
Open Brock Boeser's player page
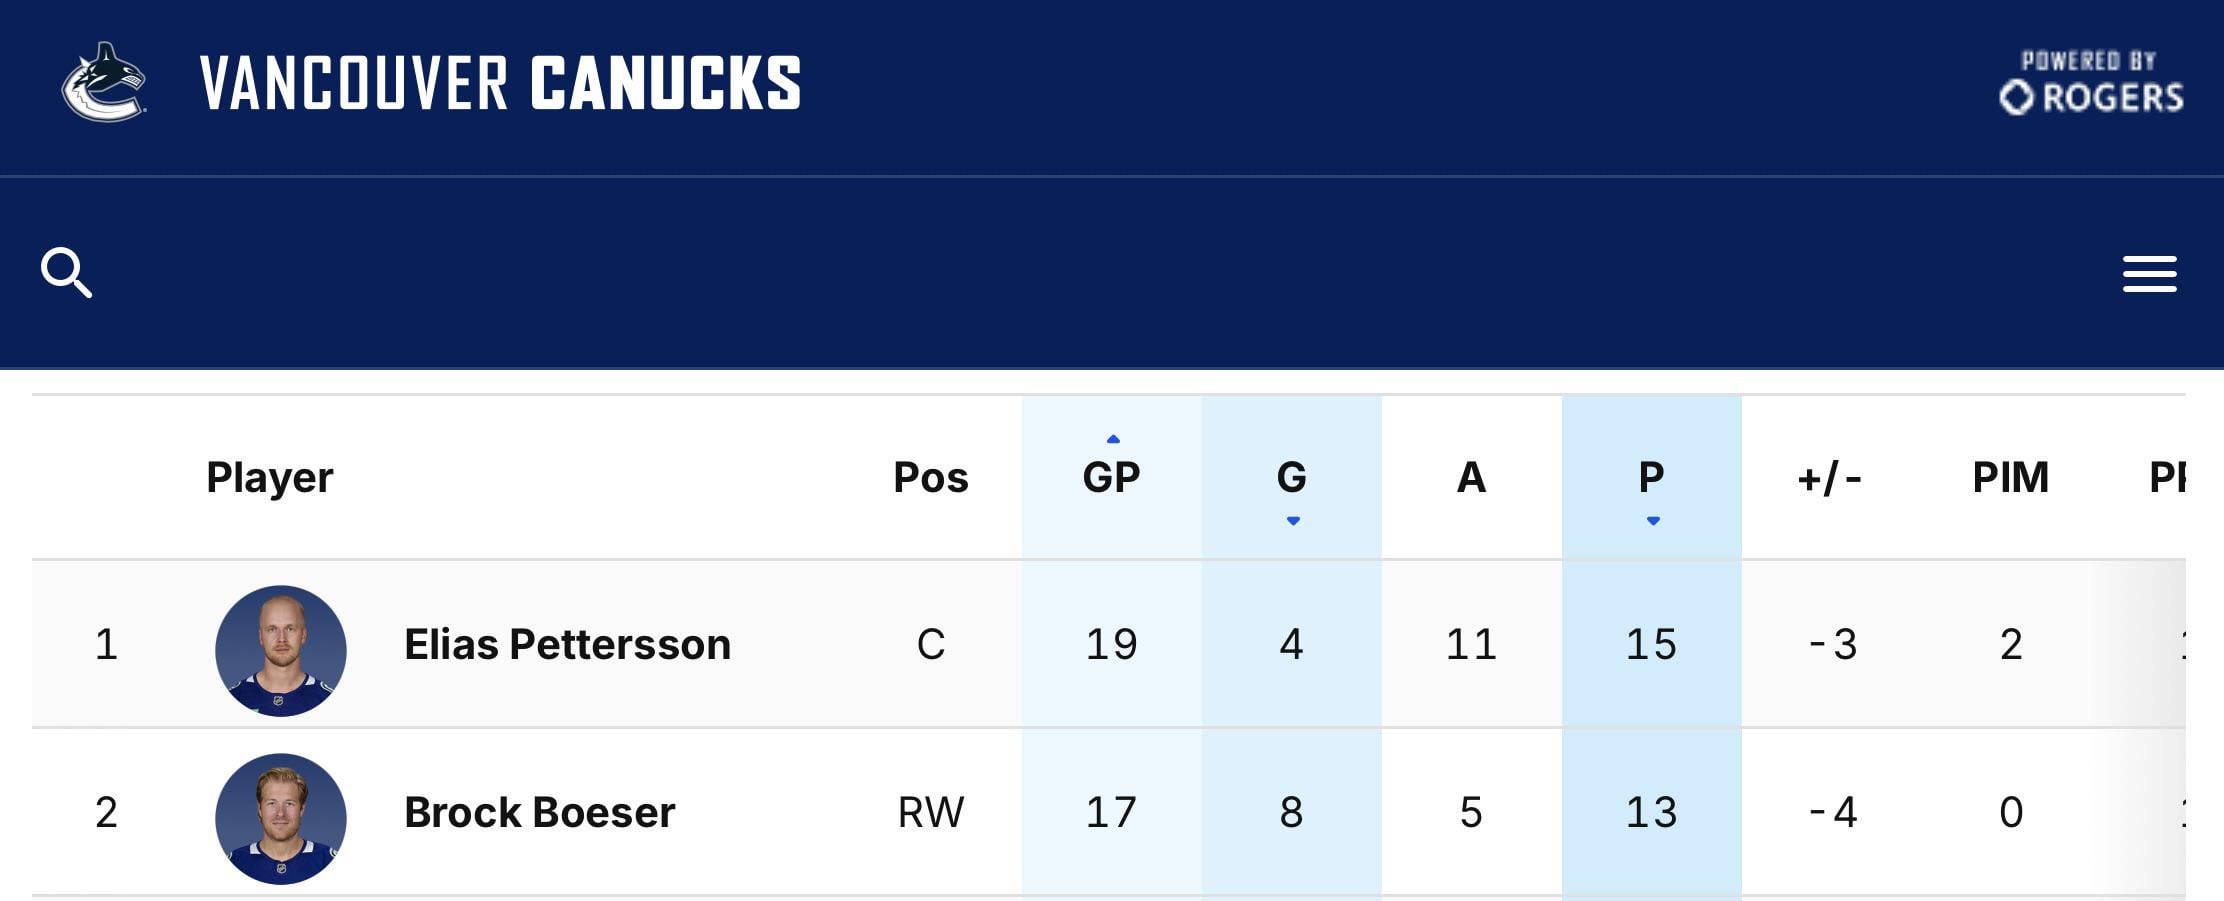(540, 813)
